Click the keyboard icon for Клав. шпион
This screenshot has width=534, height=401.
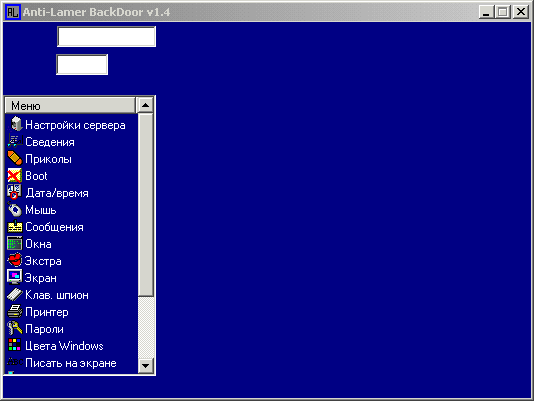click(x=15, y=295)
